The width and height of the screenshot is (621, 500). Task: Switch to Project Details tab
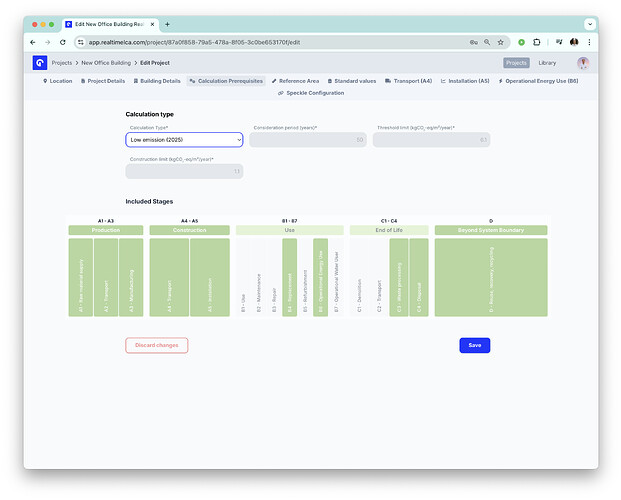click(x=103, y=81)
